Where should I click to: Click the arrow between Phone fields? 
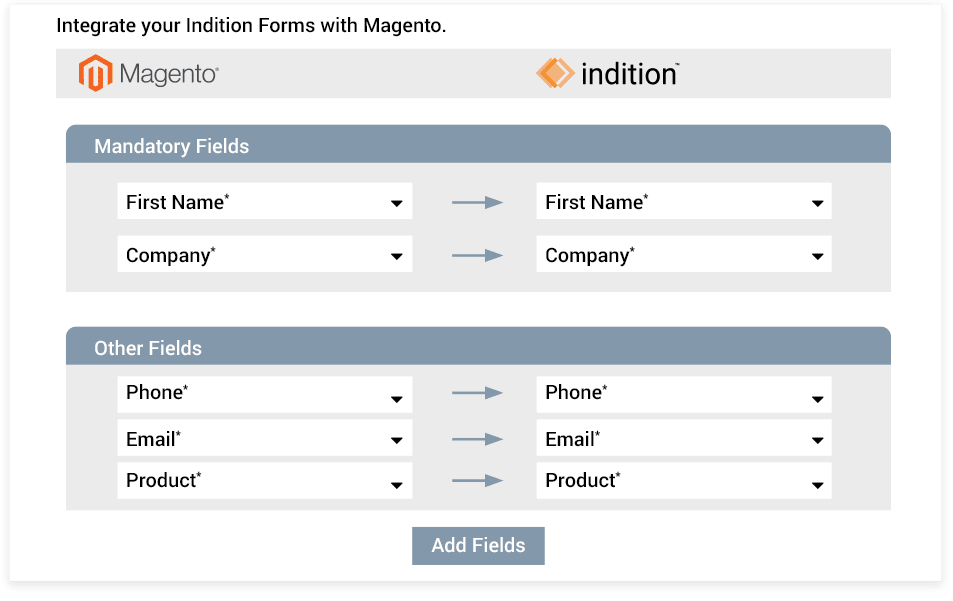pyautogui.click(x=477, y=393)
